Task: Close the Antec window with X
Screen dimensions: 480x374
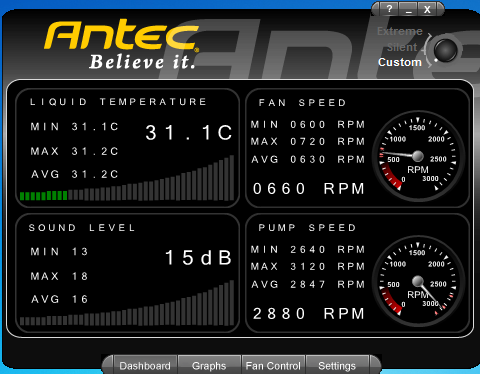Action: point(427,9)
